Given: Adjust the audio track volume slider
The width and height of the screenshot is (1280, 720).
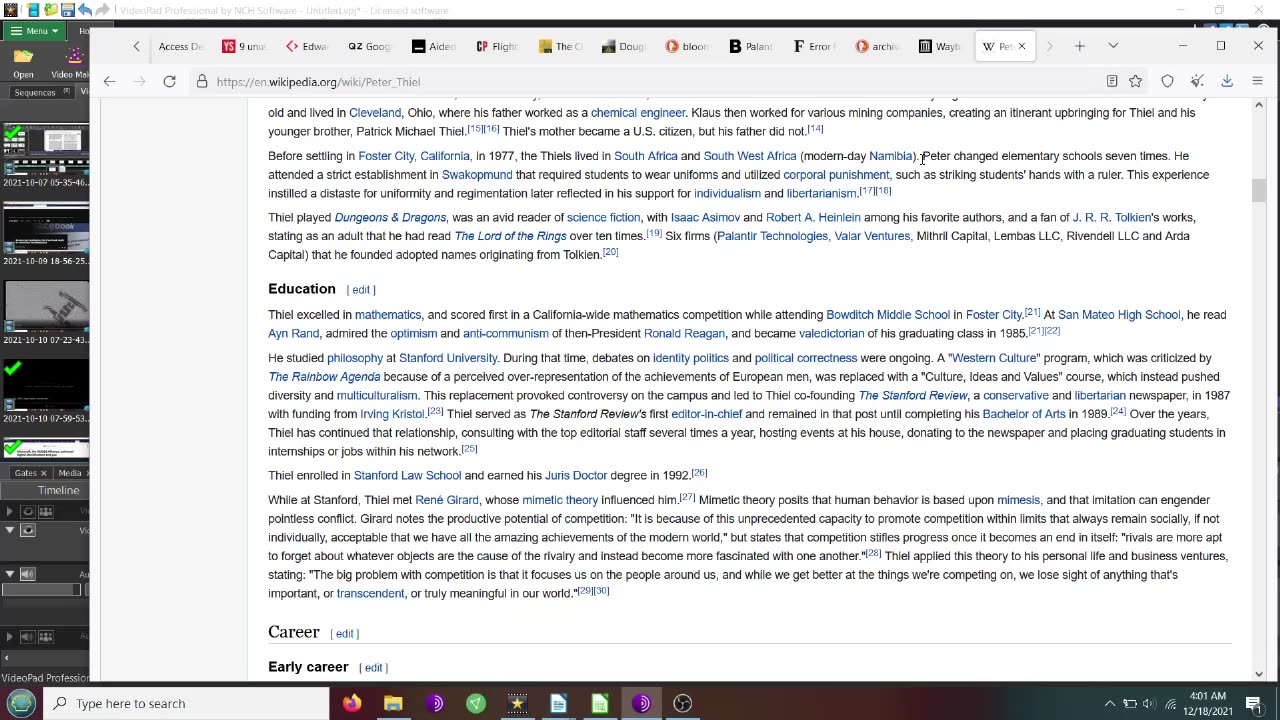Looking at the screenshot, I should 41,589.
